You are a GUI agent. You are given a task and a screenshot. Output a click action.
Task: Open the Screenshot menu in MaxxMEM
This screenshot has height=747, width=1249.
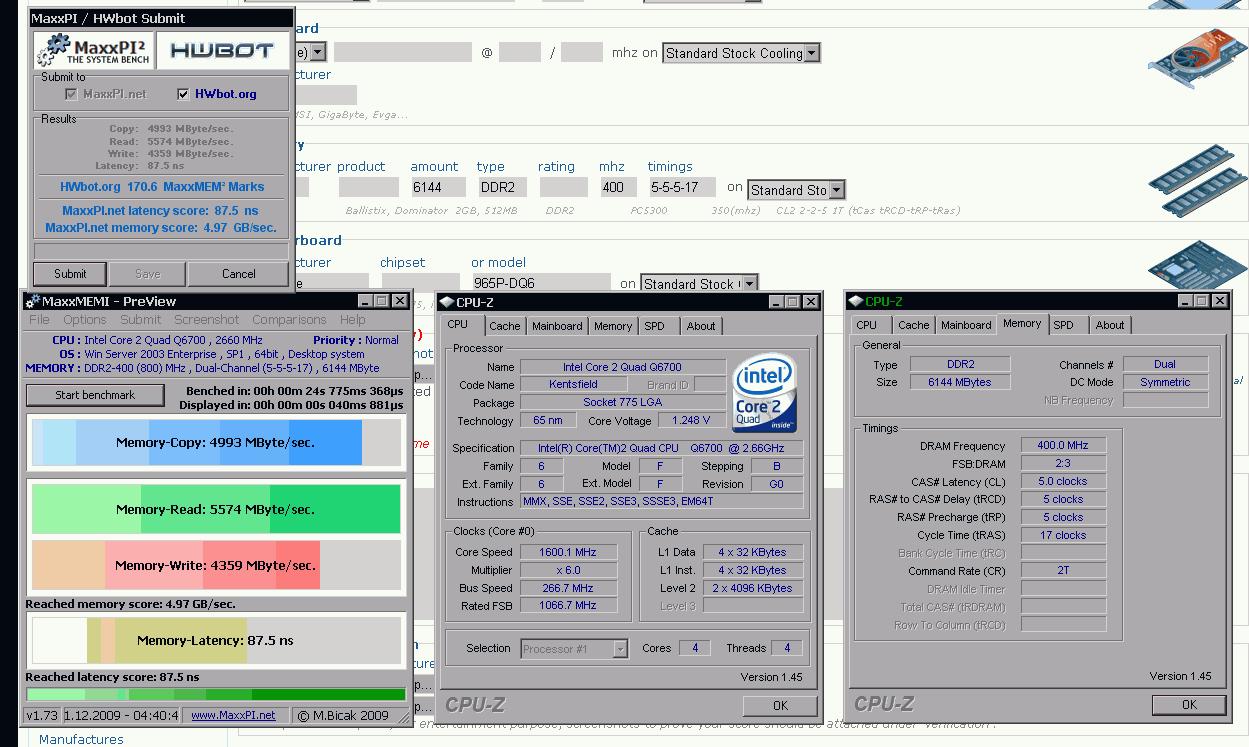[x=207, y=320]
